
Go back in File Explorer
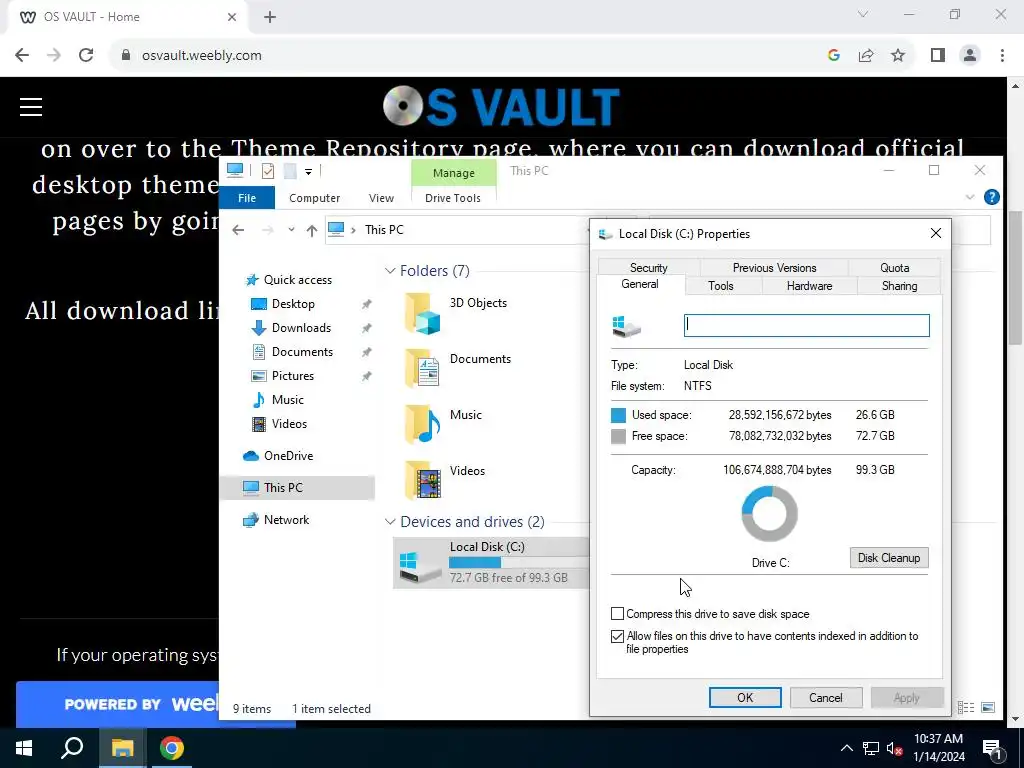(238, 230)
